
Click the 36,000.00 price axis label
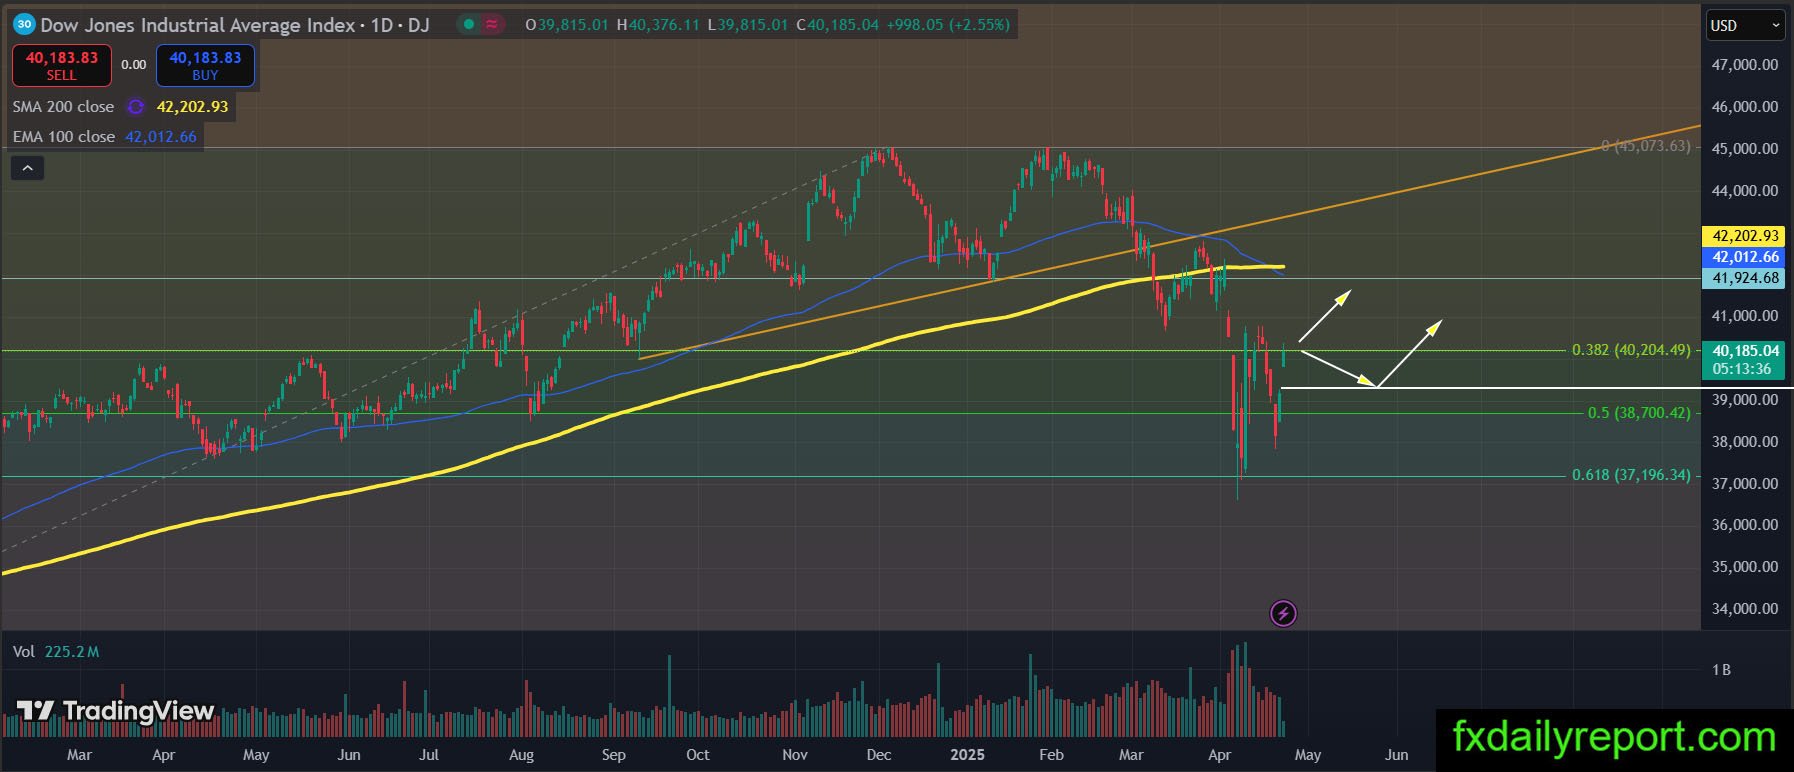tap(1745, 525)
